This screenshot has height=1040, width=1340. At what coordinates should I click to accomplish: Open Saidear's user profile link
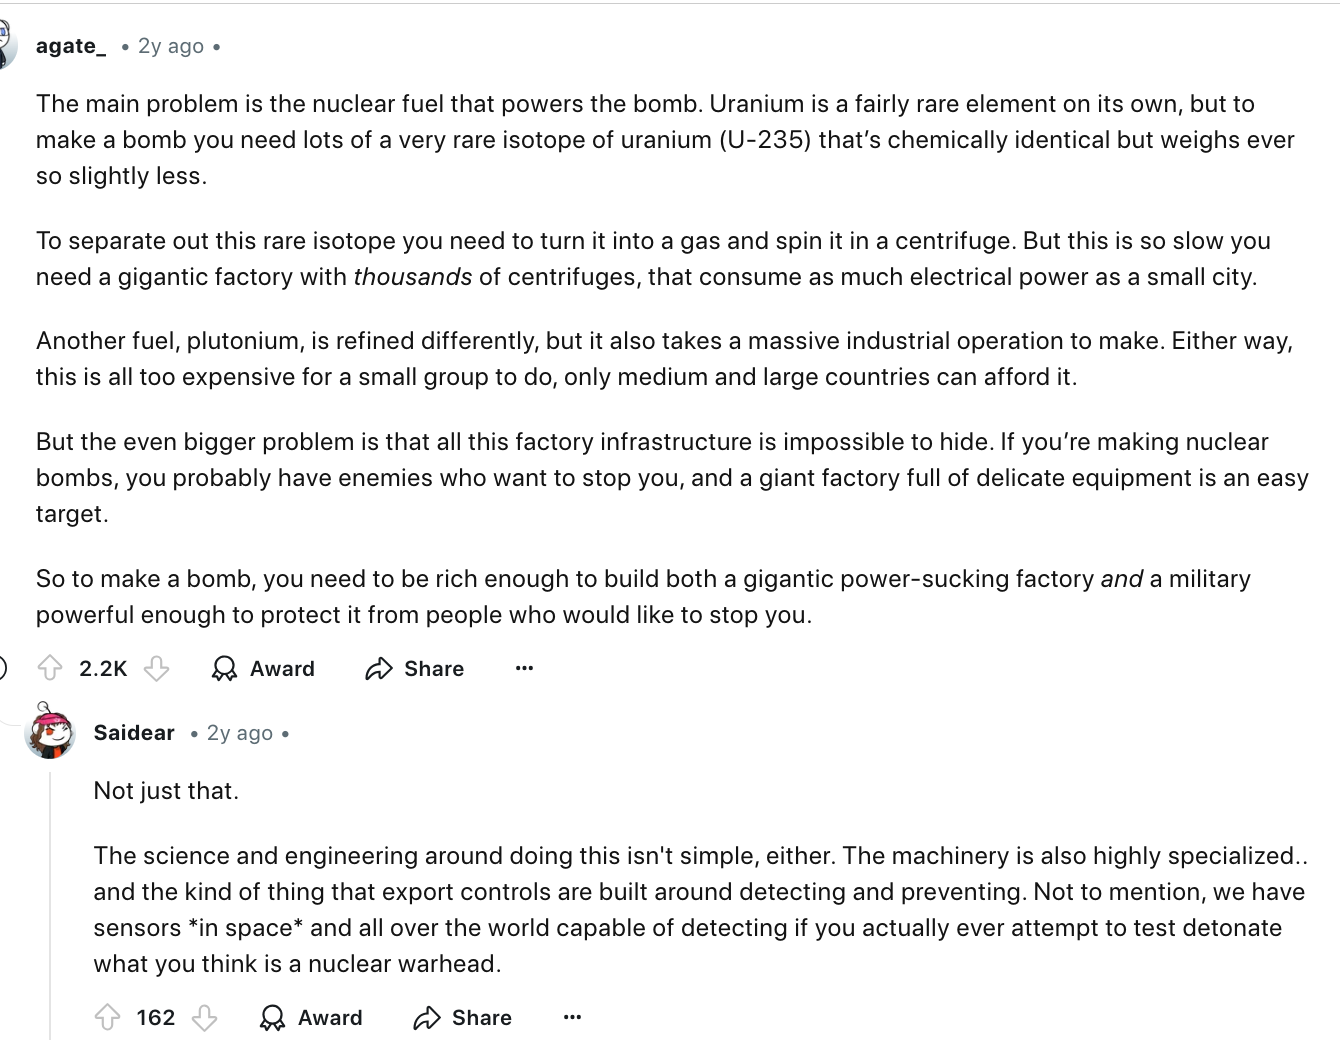point(134,733)
